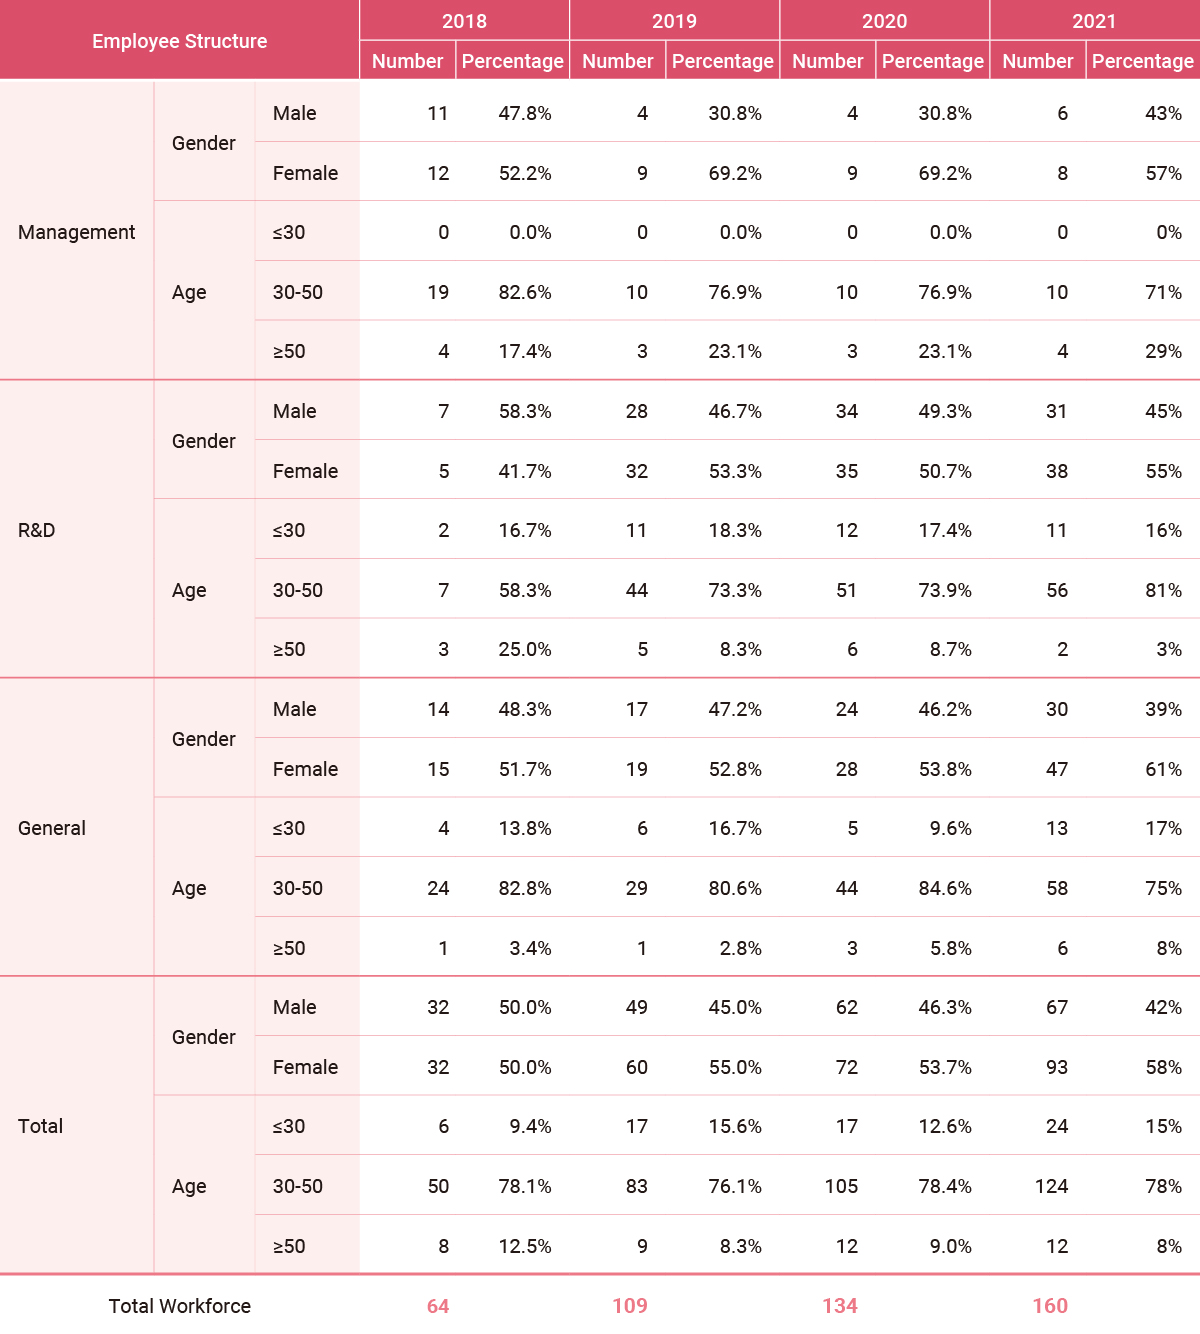Screen dimensions: 1200x1334
Task: Click R&D male 2019 number 28
Action: (637, 411)
